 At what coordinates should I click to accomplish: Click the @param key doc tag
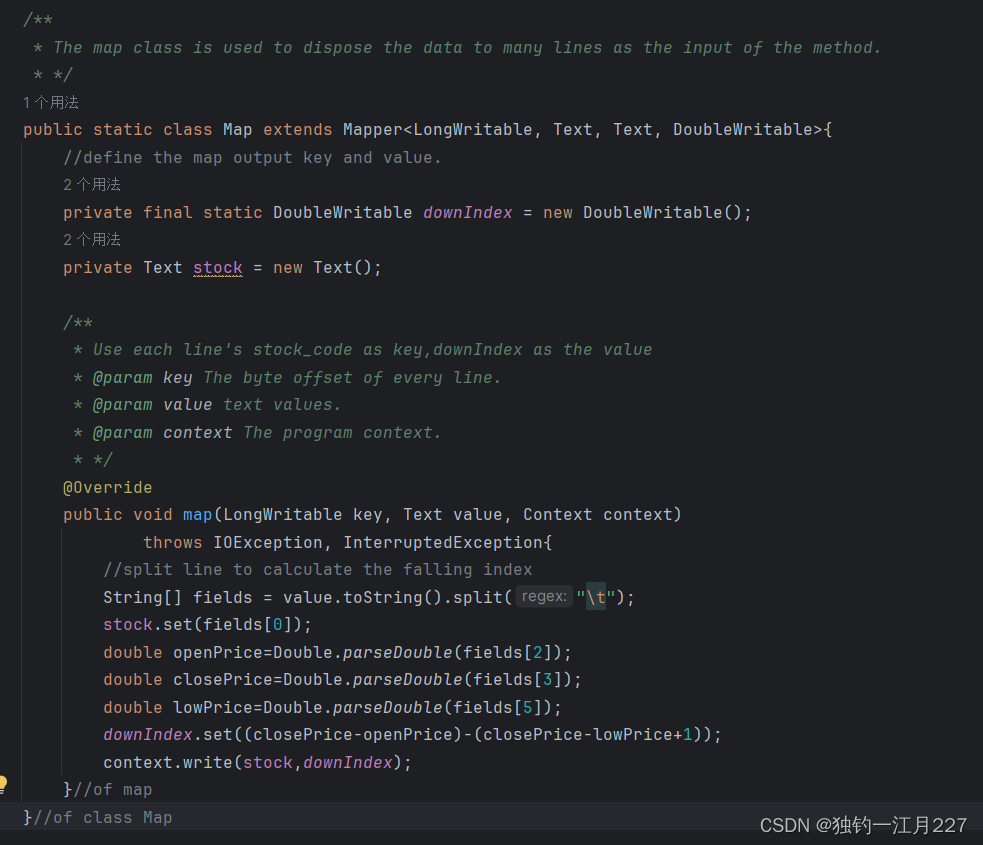[x=142, y=377]
